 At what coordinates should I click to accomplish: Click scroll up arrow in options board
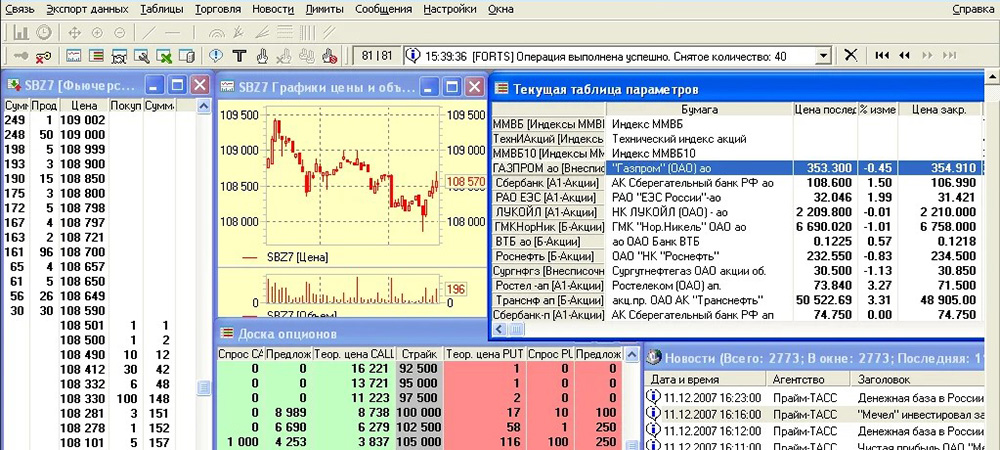coord(631,354)
